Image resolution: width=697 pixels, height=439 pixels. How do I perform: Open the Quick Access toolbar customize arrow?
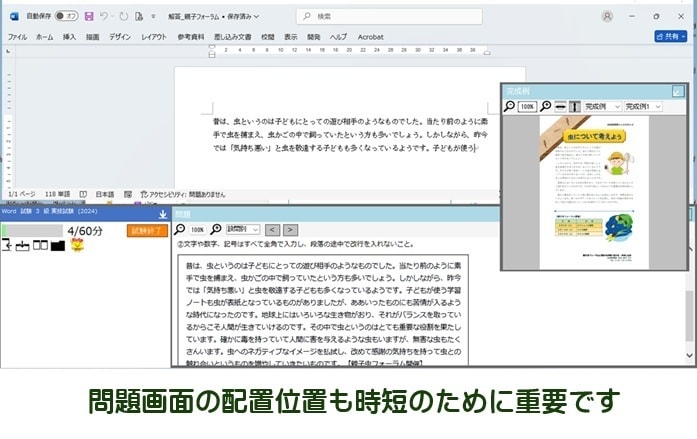(153, 16)
